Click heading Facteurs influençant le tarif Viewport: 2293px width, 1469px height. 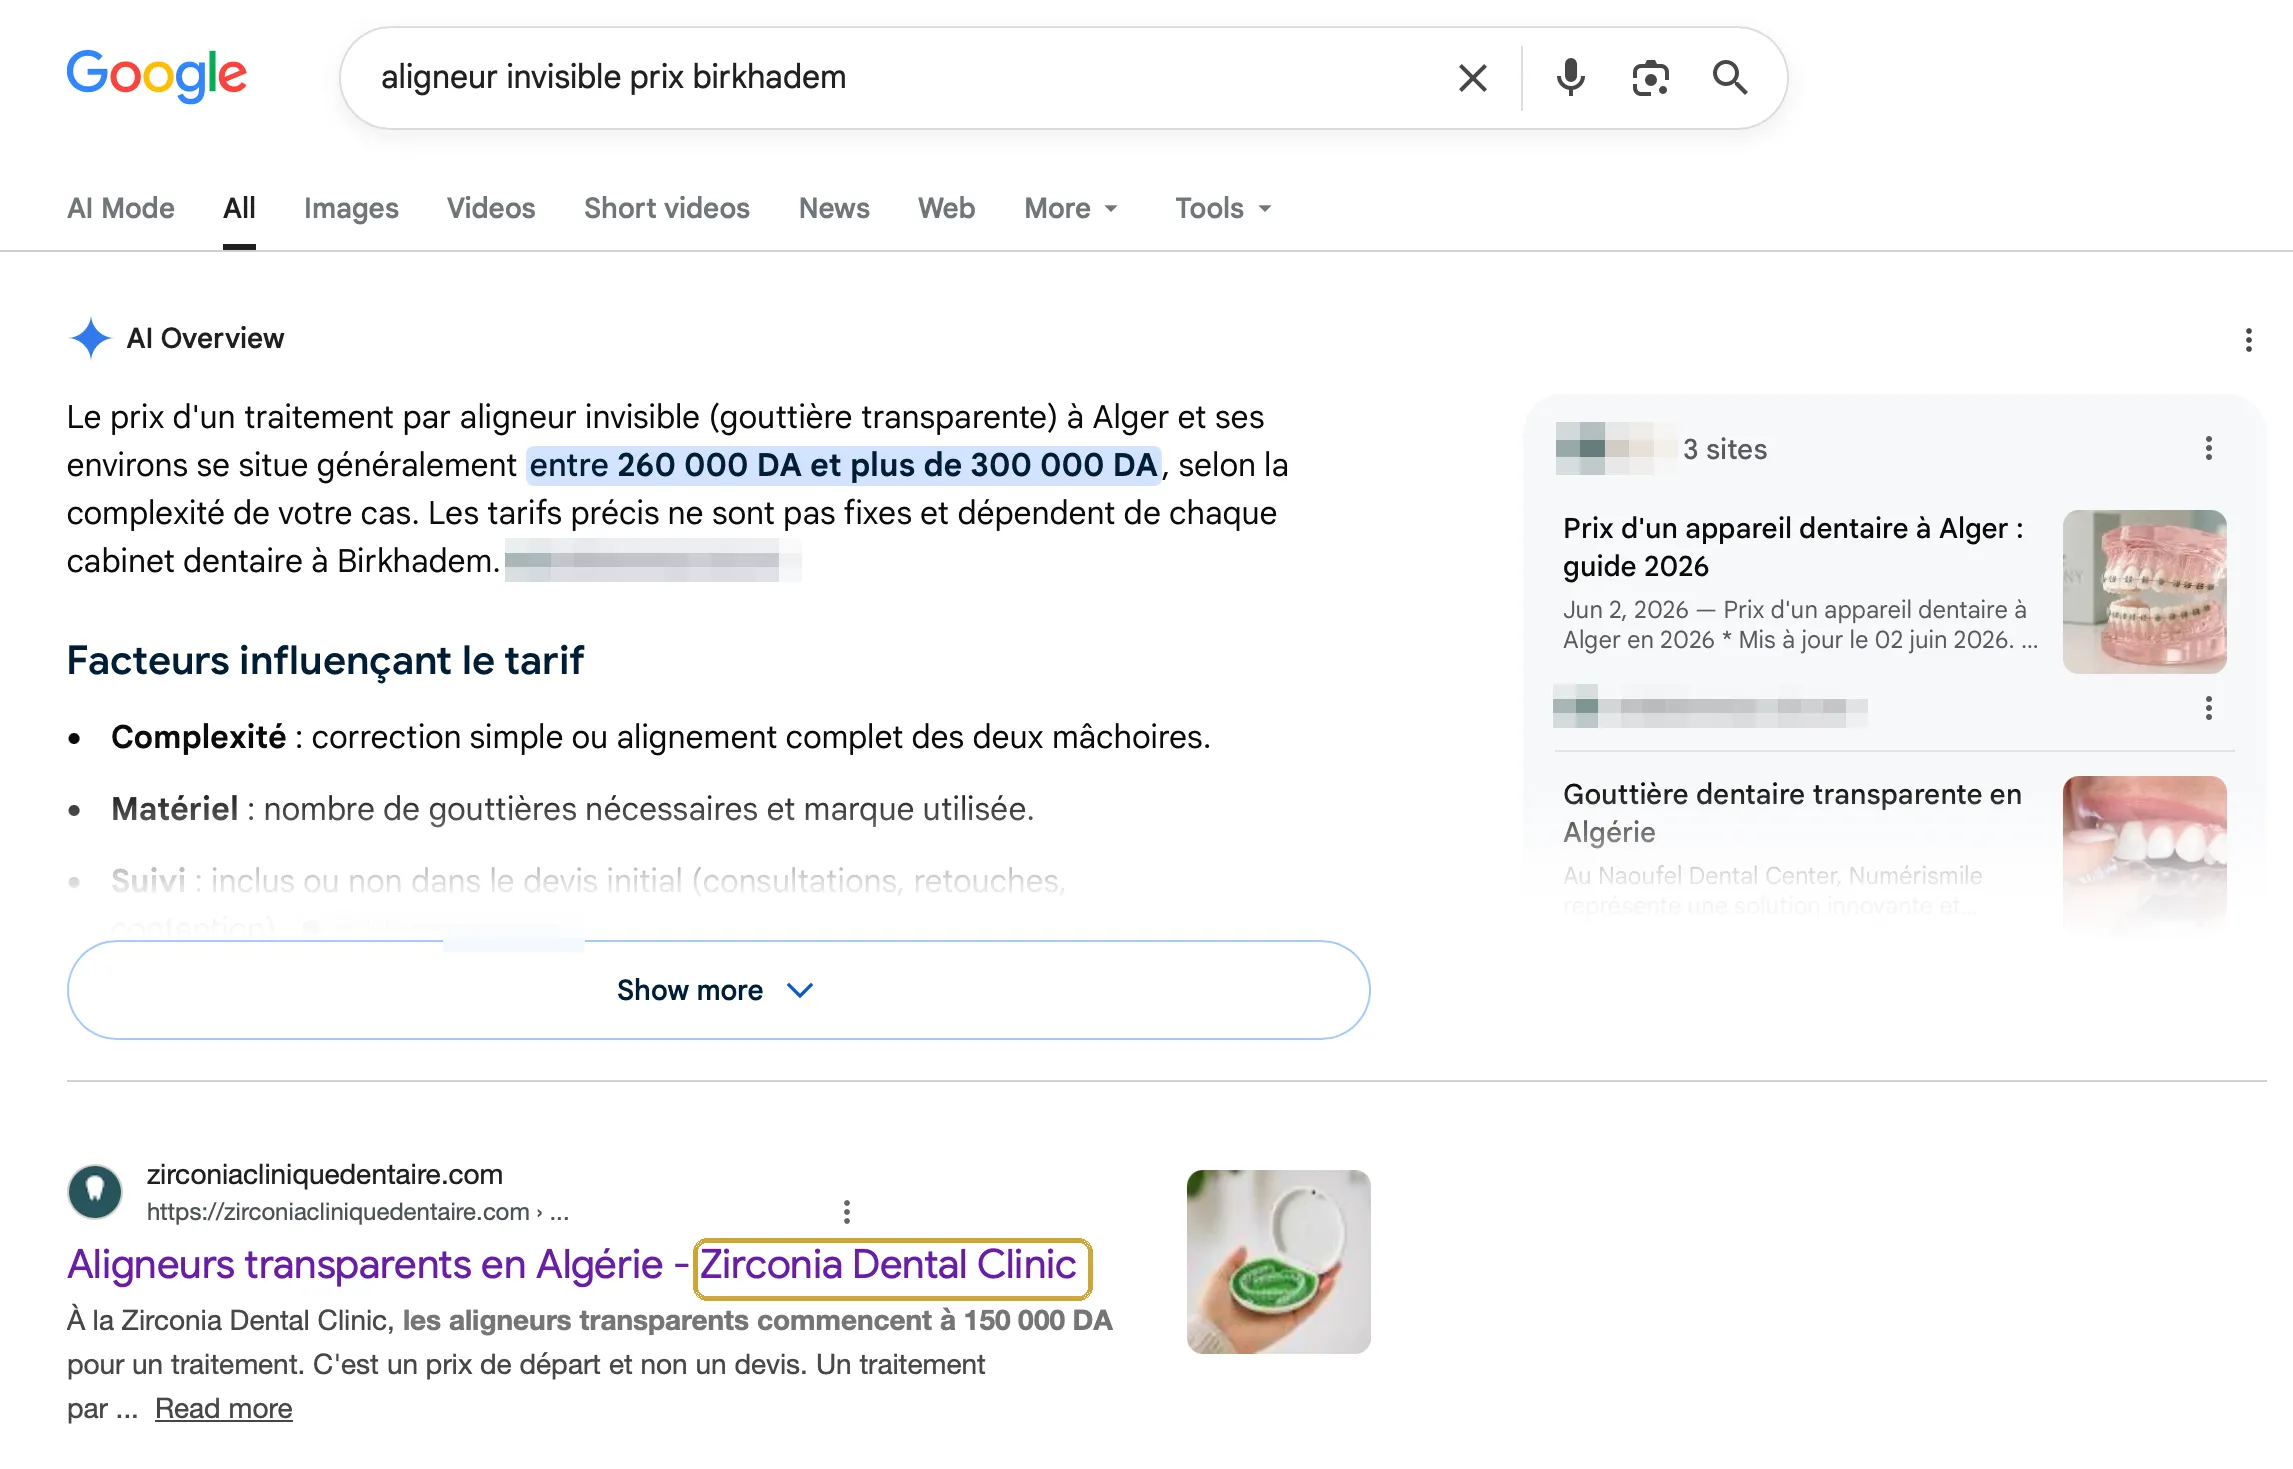[x=325, y=661]
